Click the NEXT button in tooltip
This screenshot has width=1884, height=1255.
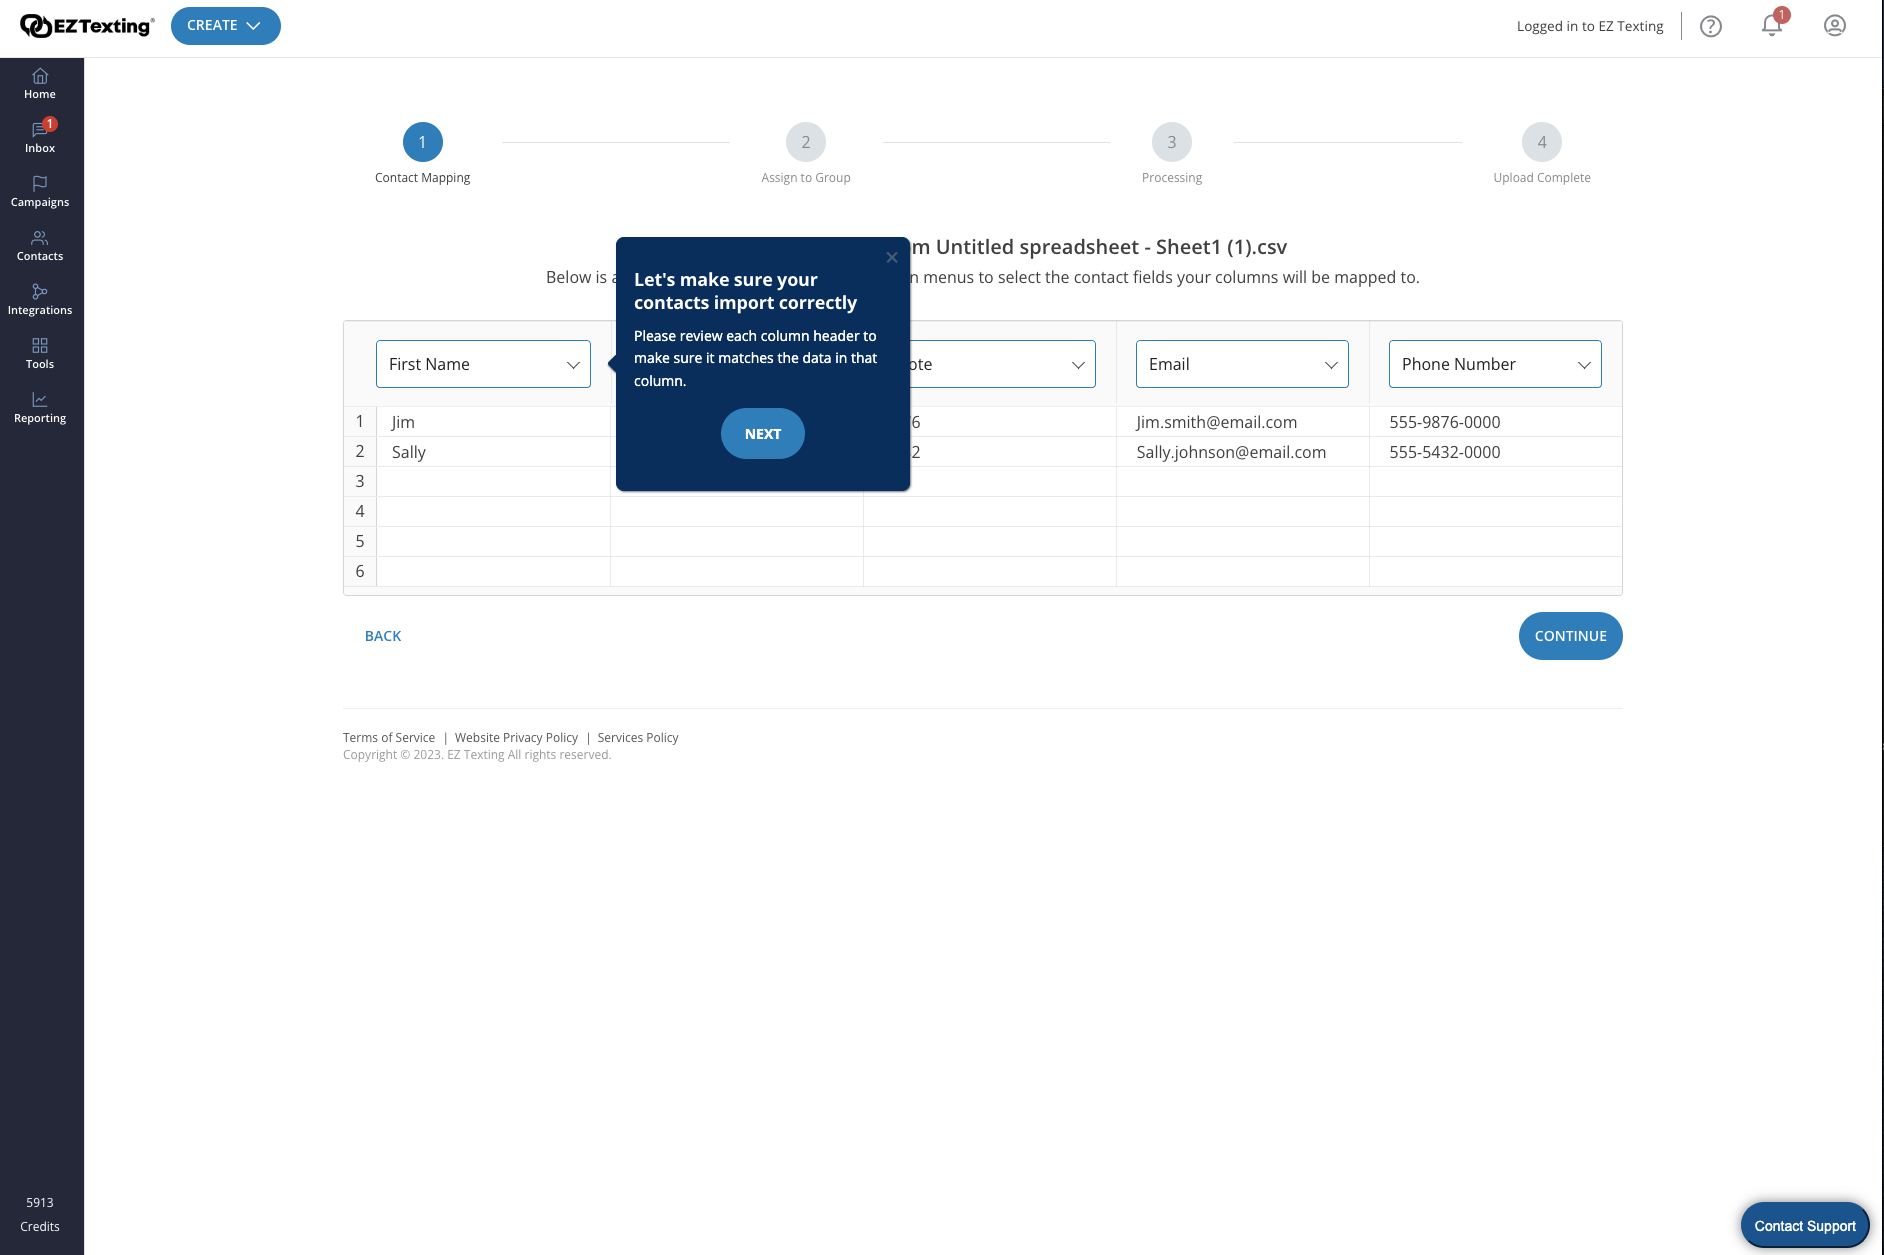763,434
